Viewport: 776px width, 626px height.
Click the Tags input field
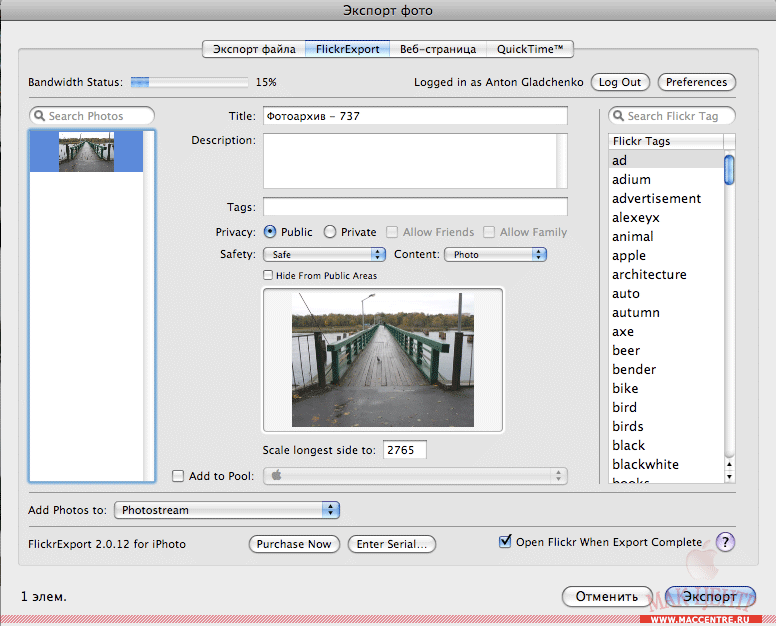(x=415, y=206)
